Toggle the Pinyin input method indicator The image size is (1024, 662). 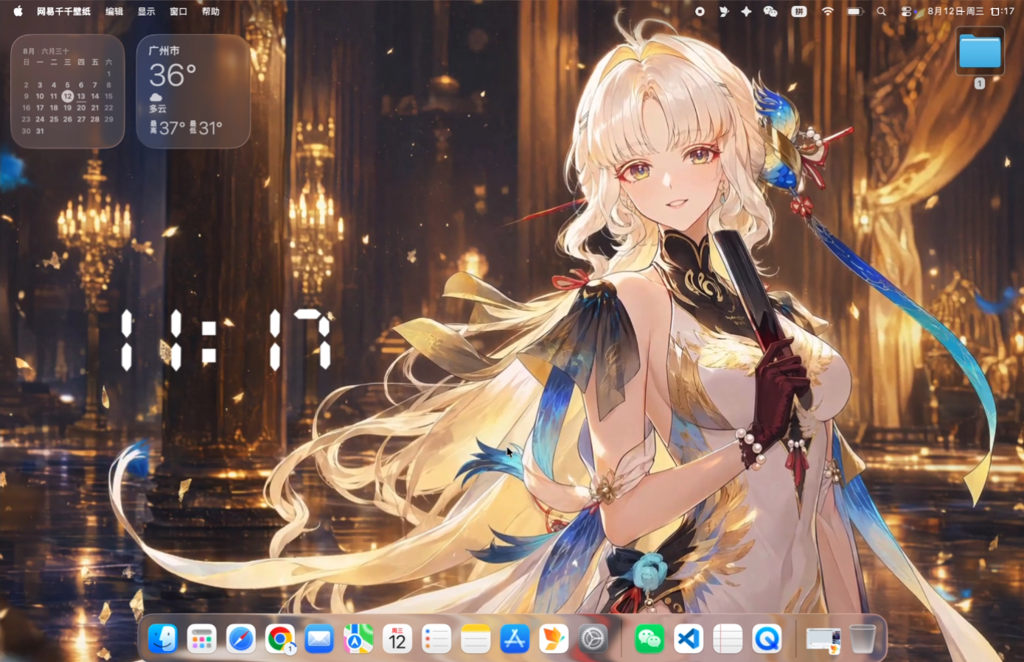point(799,11)
